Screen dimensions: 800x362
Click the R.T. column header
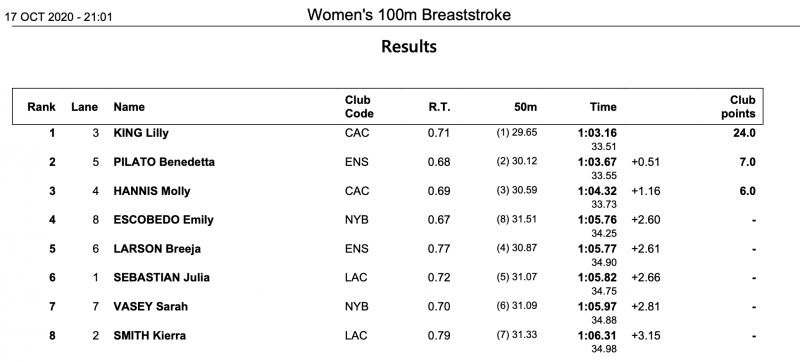click(439, 107)
